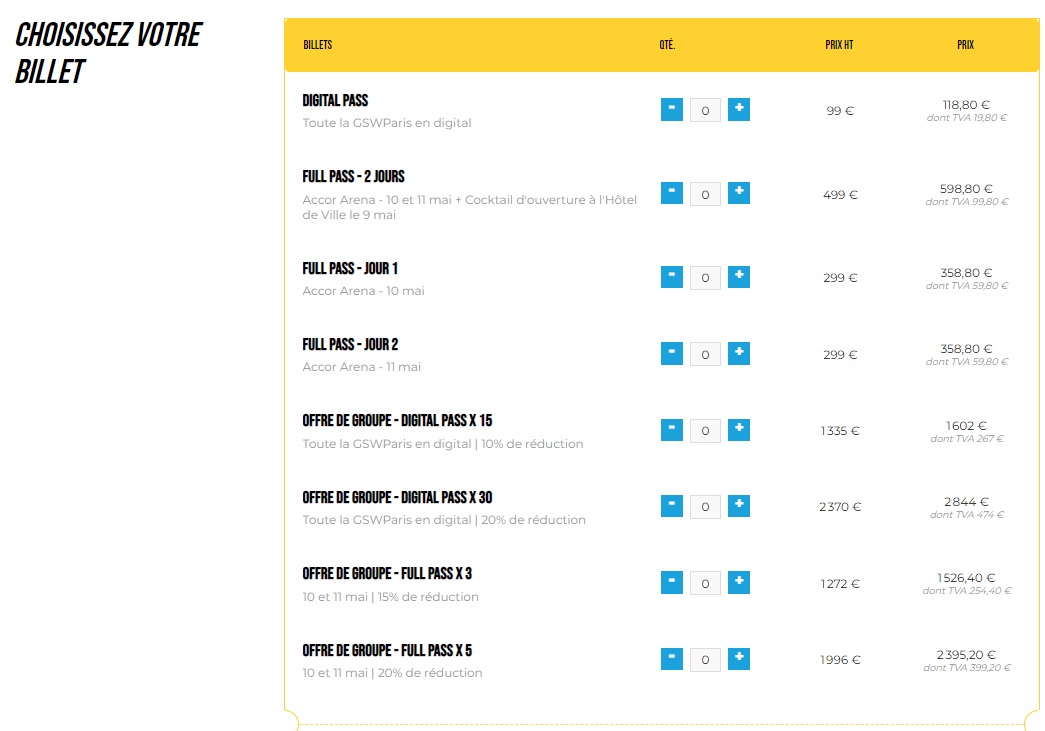
Task: Select quantity box for Full Pass x 5 offer
Action: [705, 660]
